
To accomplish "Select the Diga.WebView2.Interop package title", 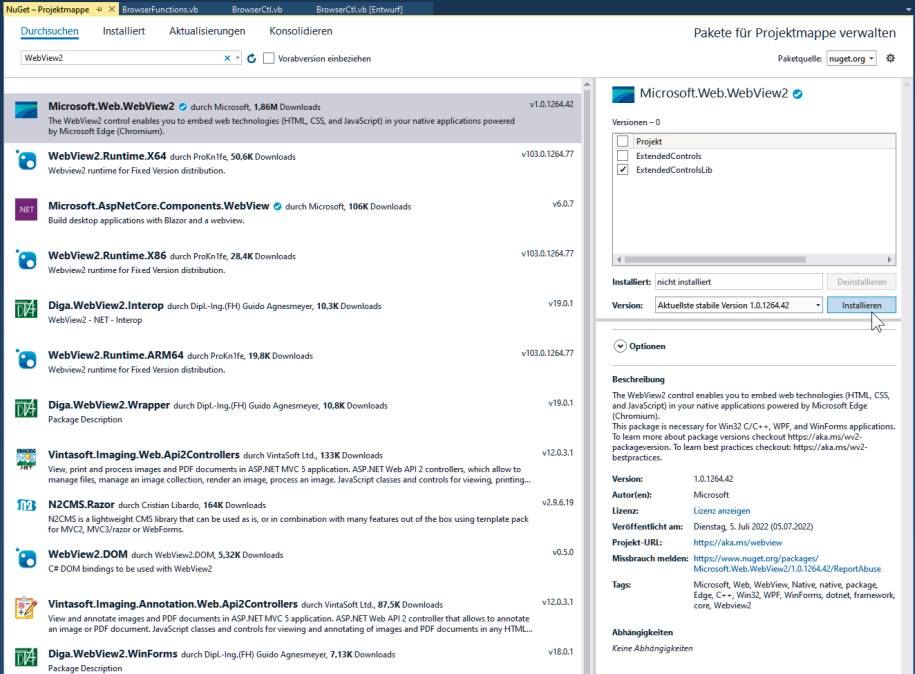I will (x=106, y=306).
